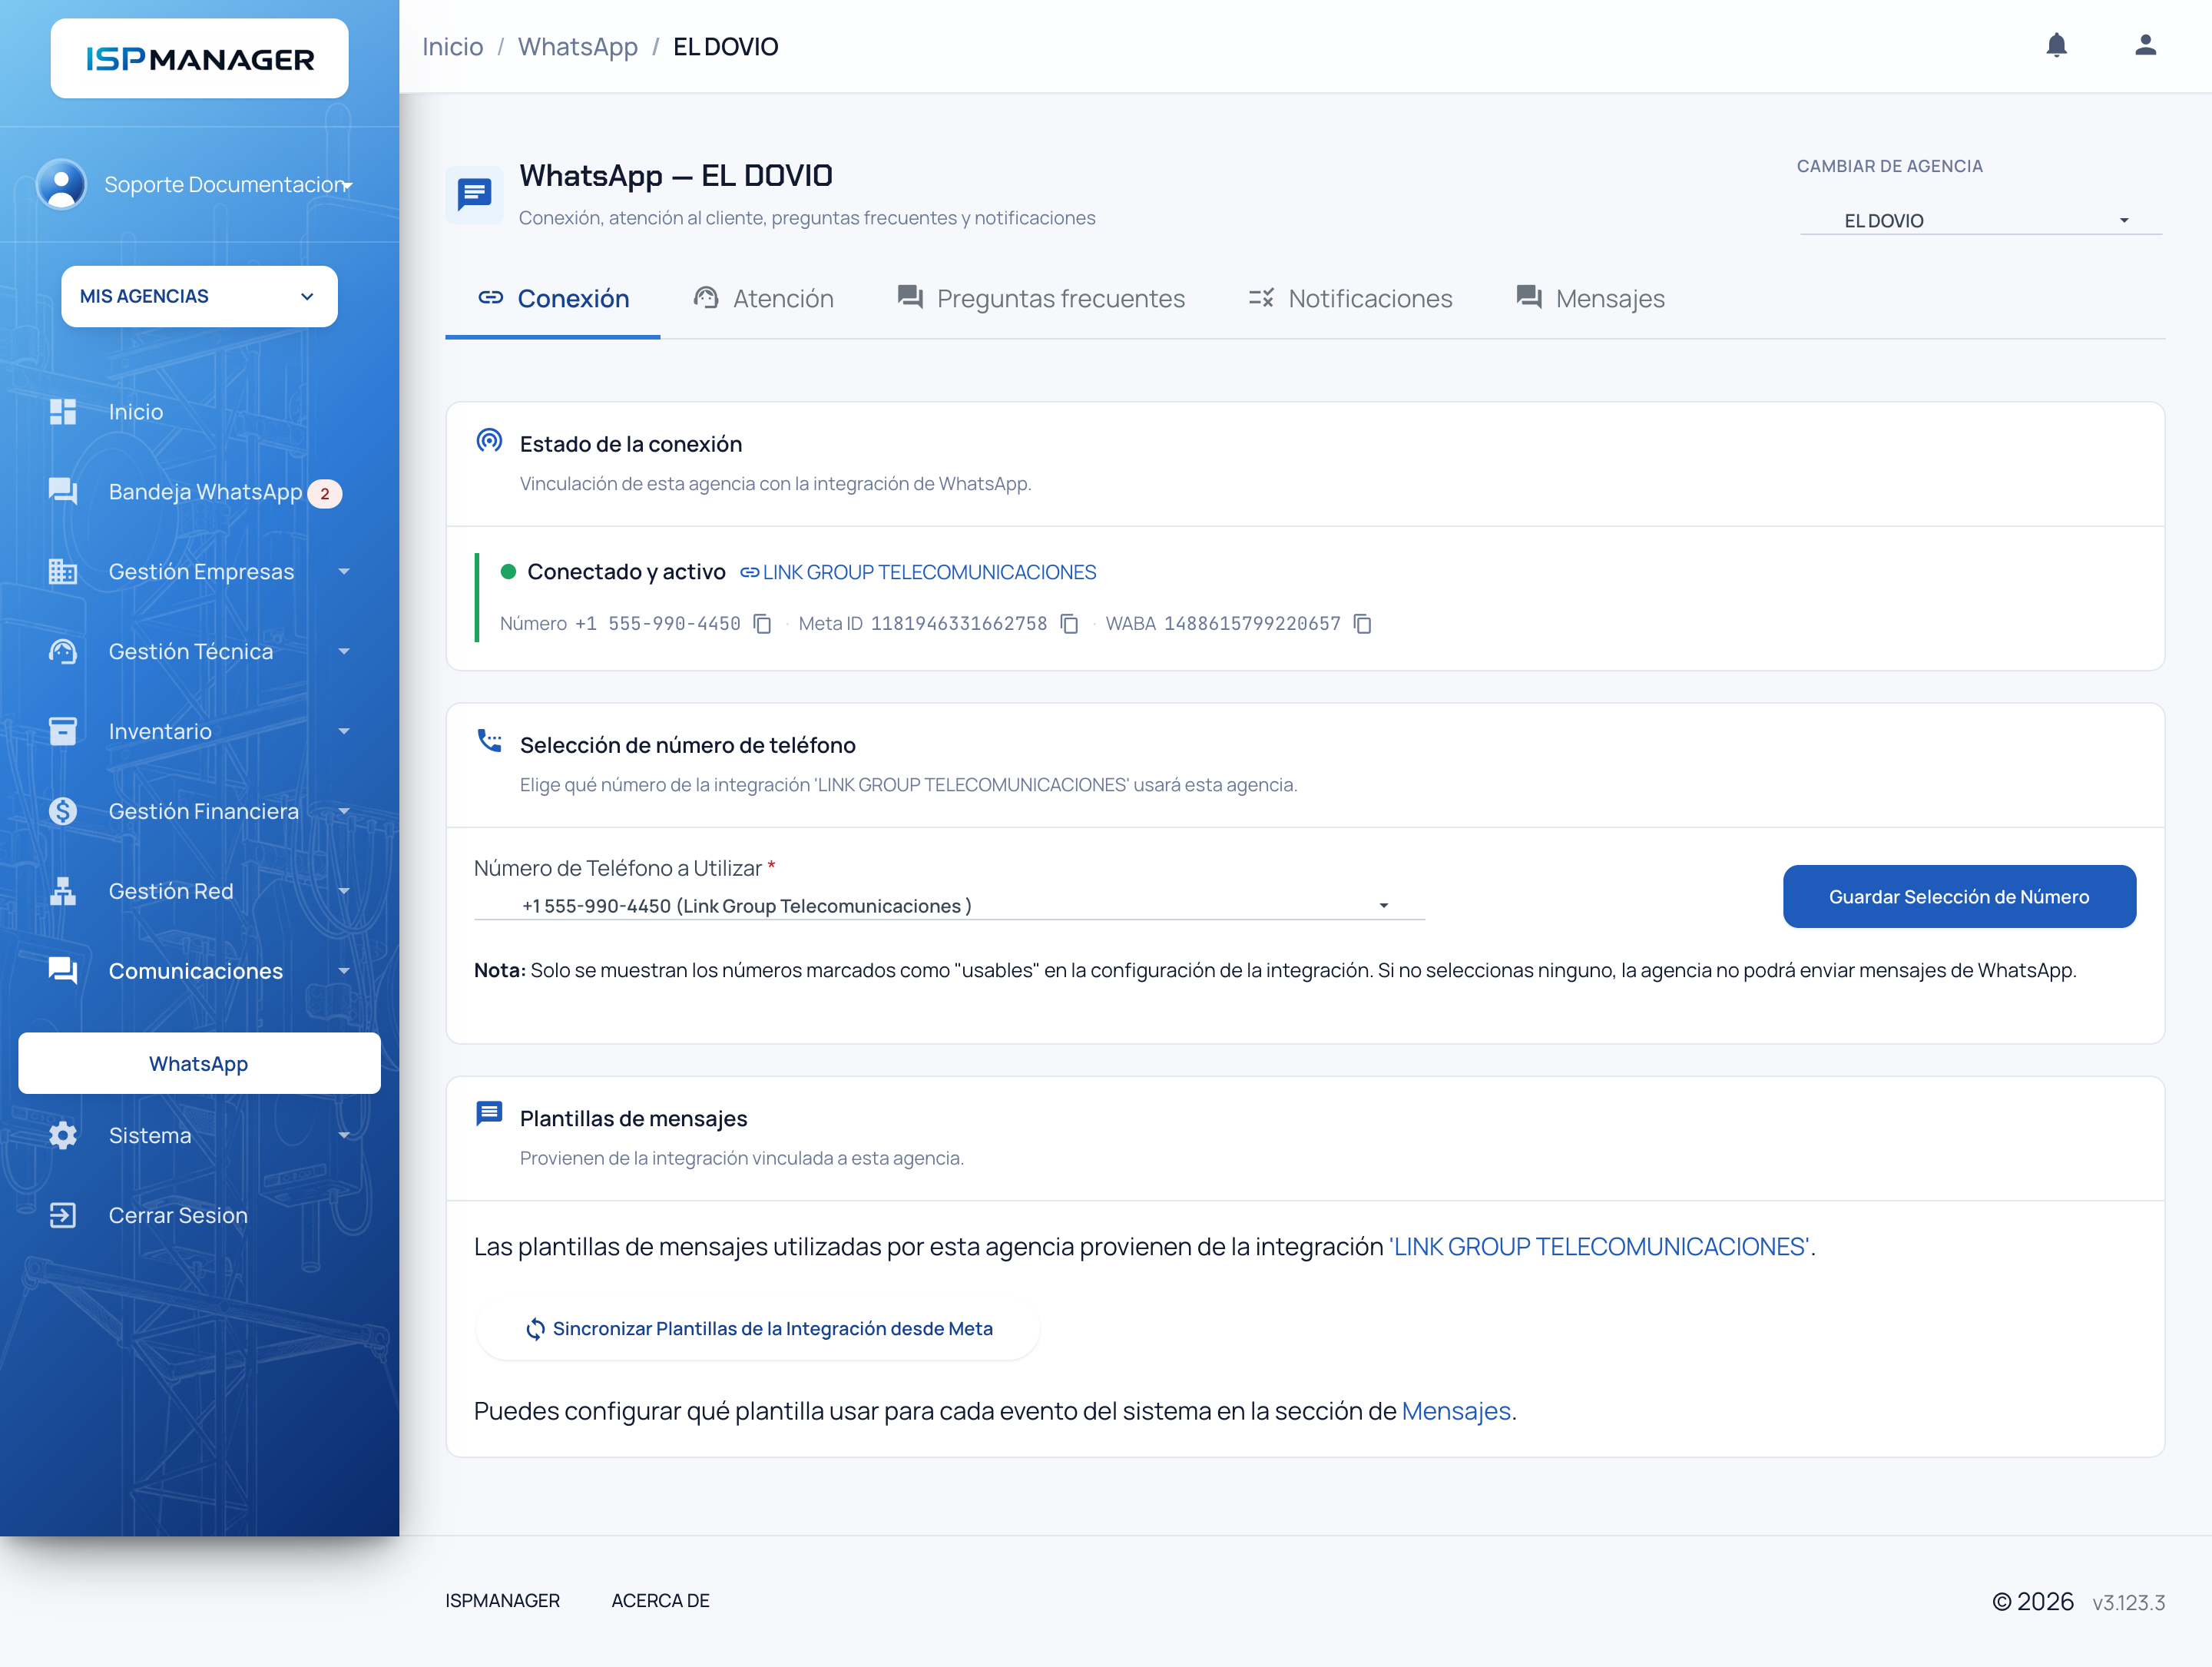Click the v3.123.3 version text
Image resolution: width=2212 pixels, height=1667 pixels.
2128,1603
